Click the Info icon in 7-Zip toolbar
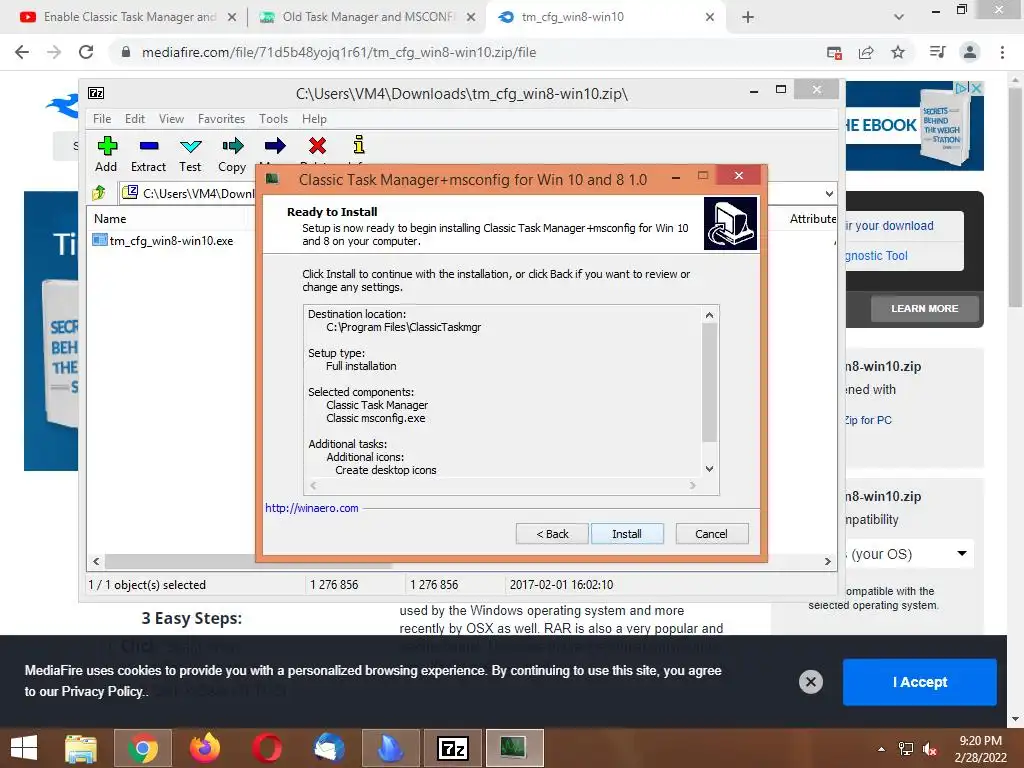 click(359, 145)
